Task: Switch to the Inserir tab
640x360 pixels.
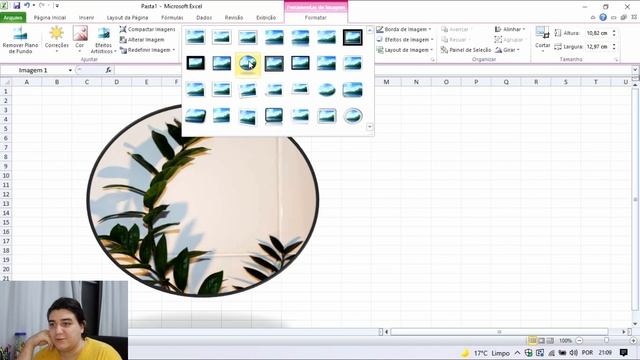Action: click(86, 18)
